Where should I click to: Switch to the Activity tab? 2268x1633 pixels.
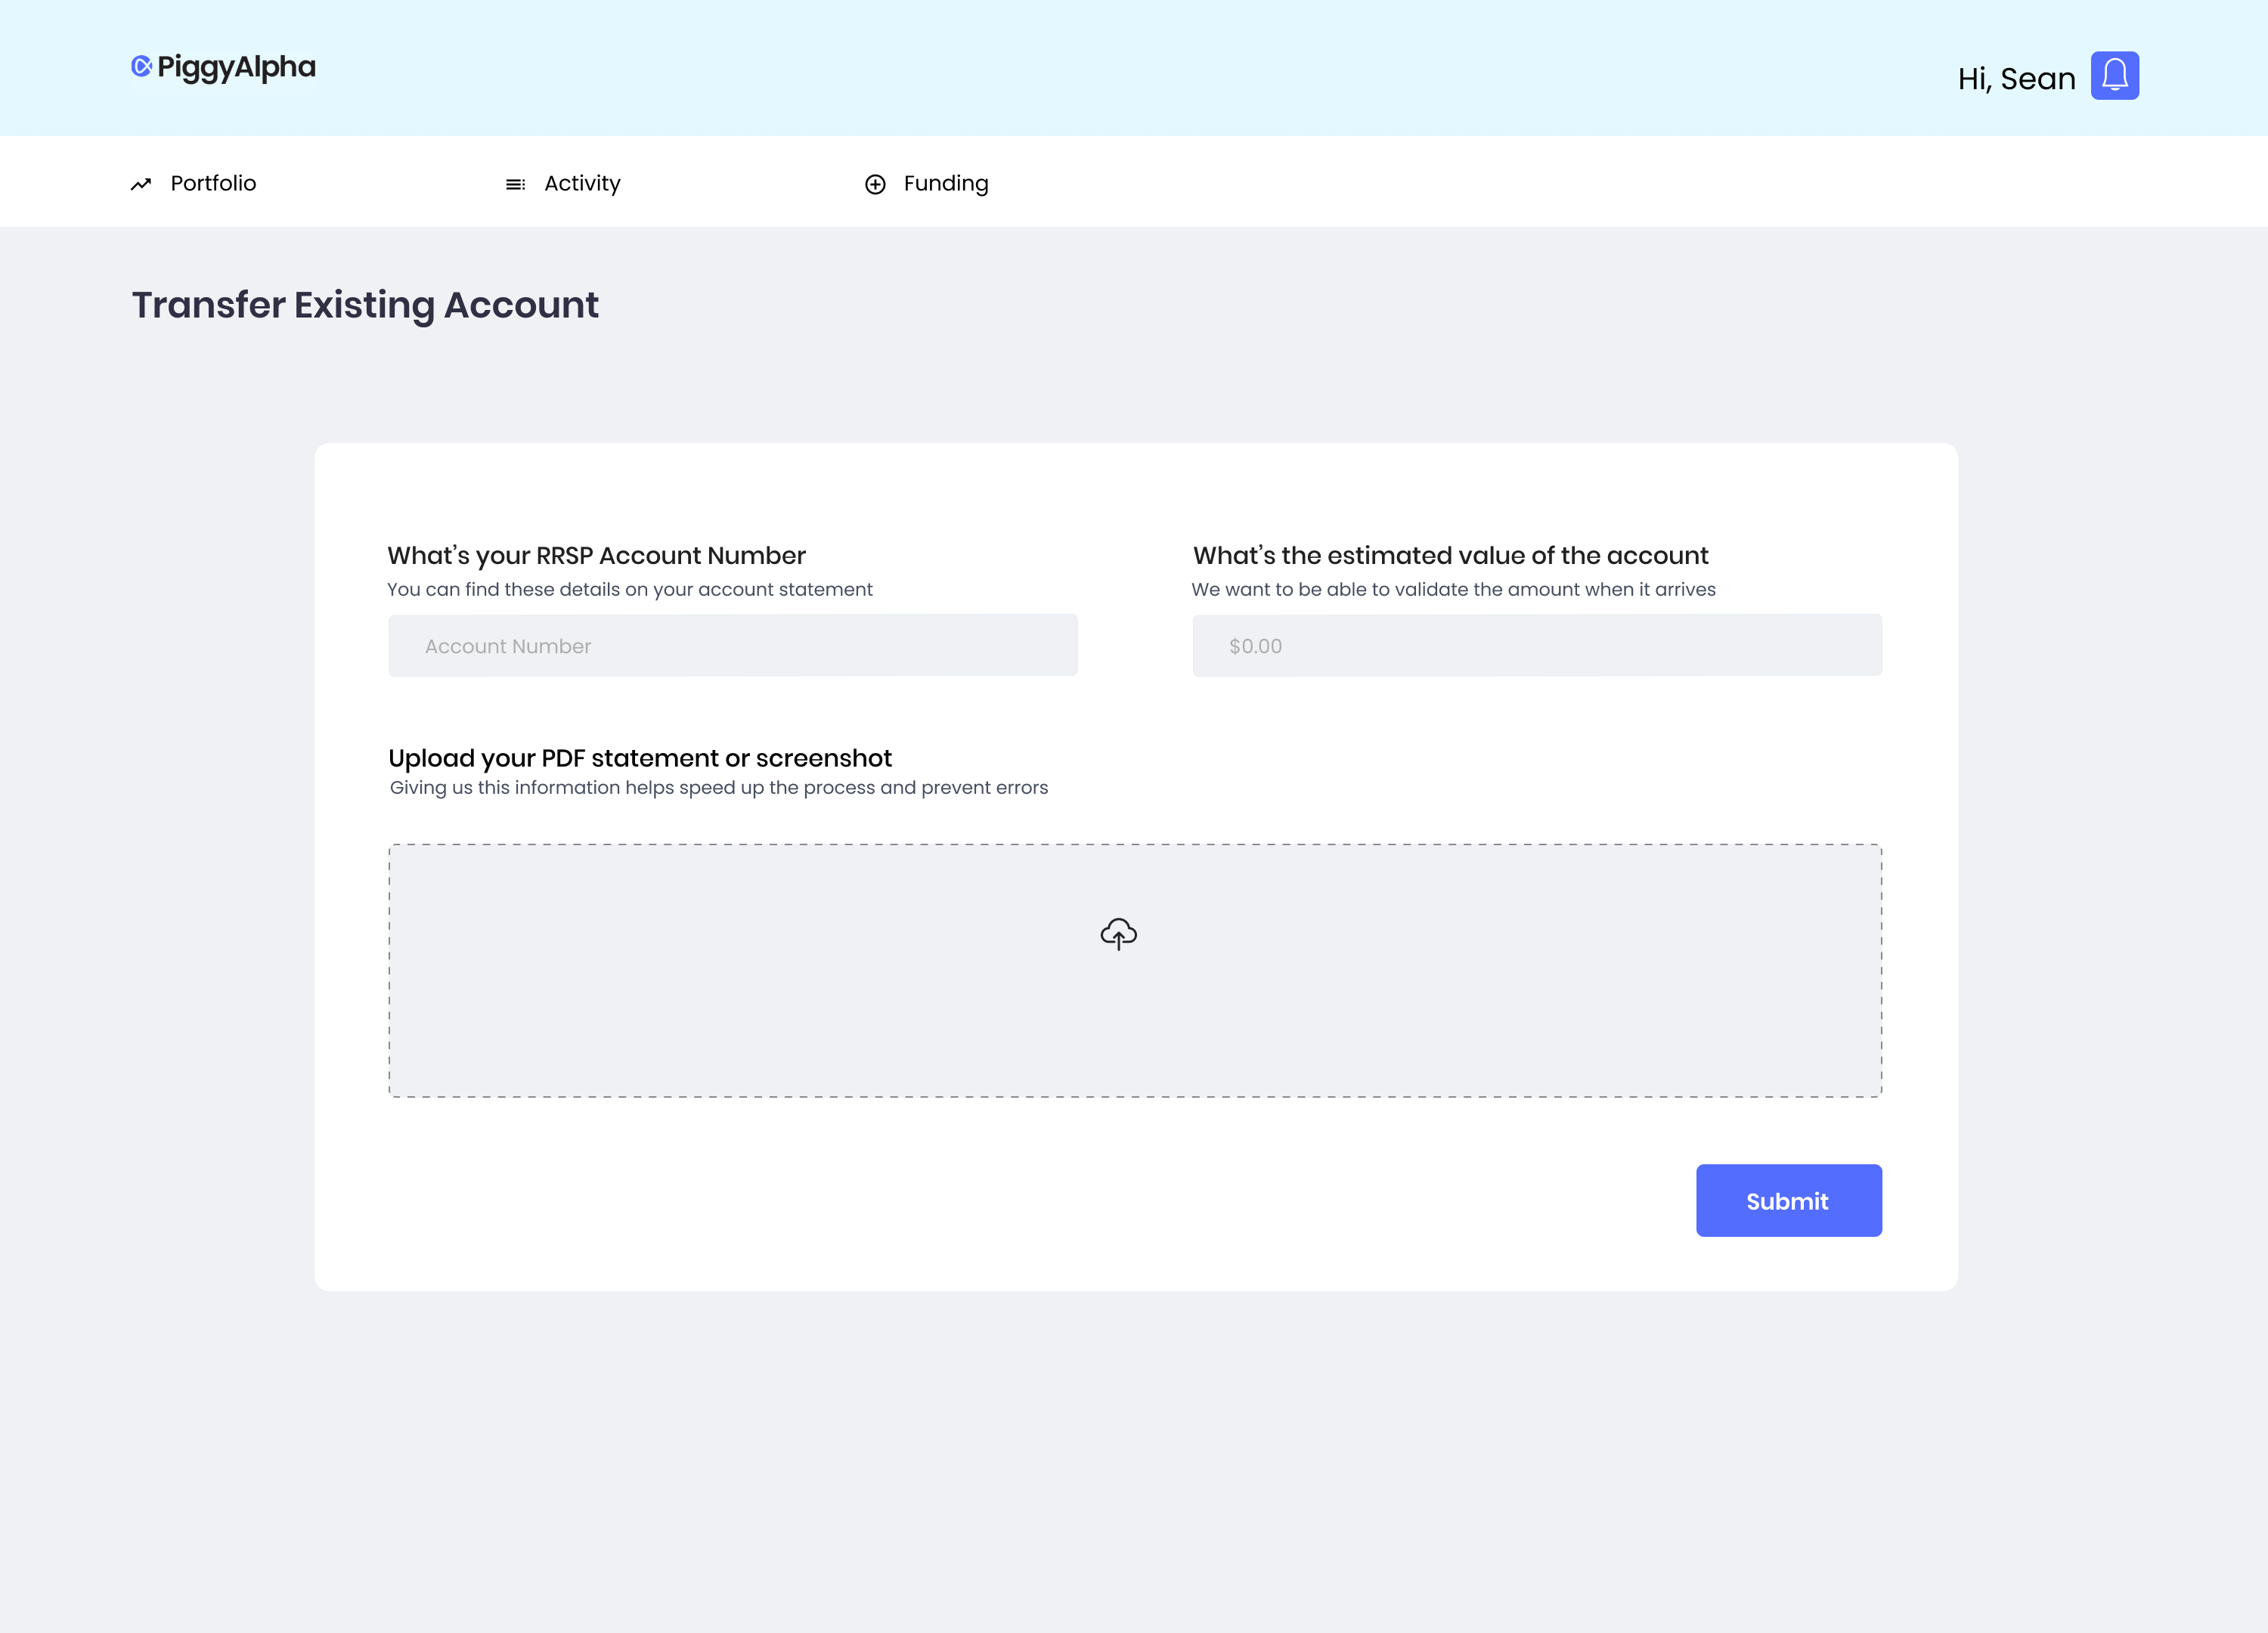point(582,183)
